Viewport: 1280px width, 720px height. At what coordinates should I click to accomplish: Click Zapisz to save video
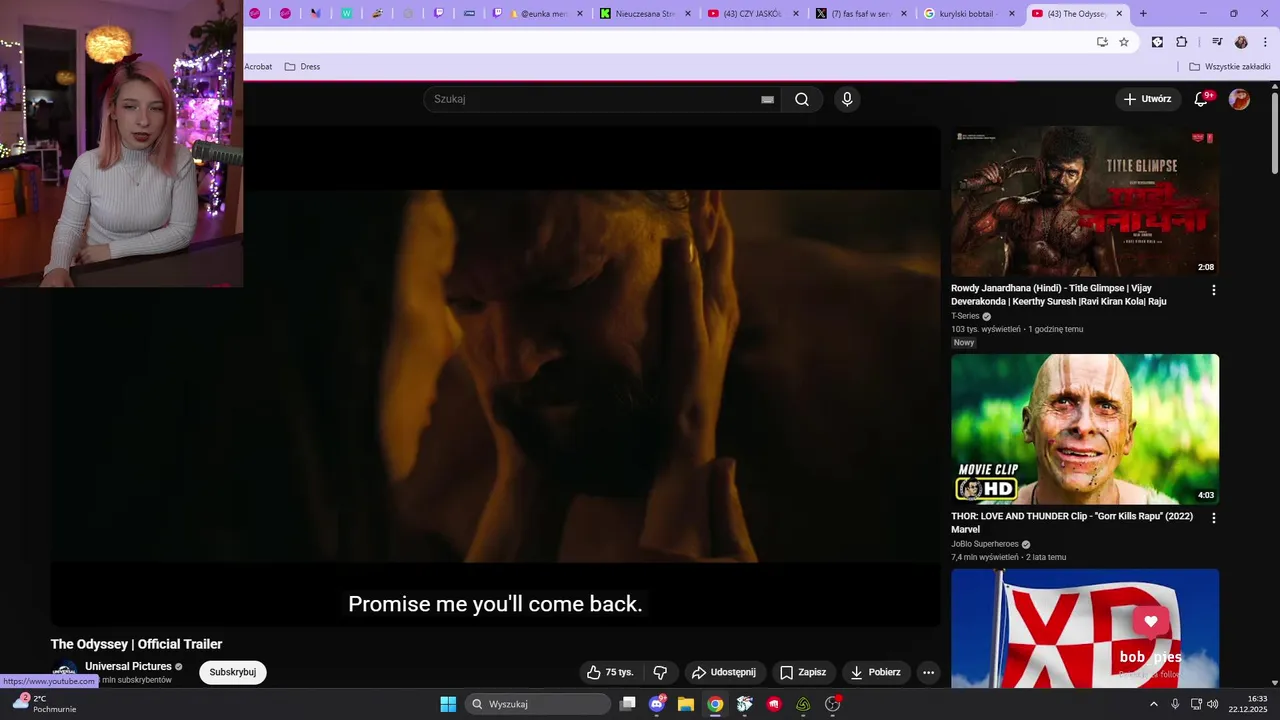pyautogui.click(x=803, y=672)
